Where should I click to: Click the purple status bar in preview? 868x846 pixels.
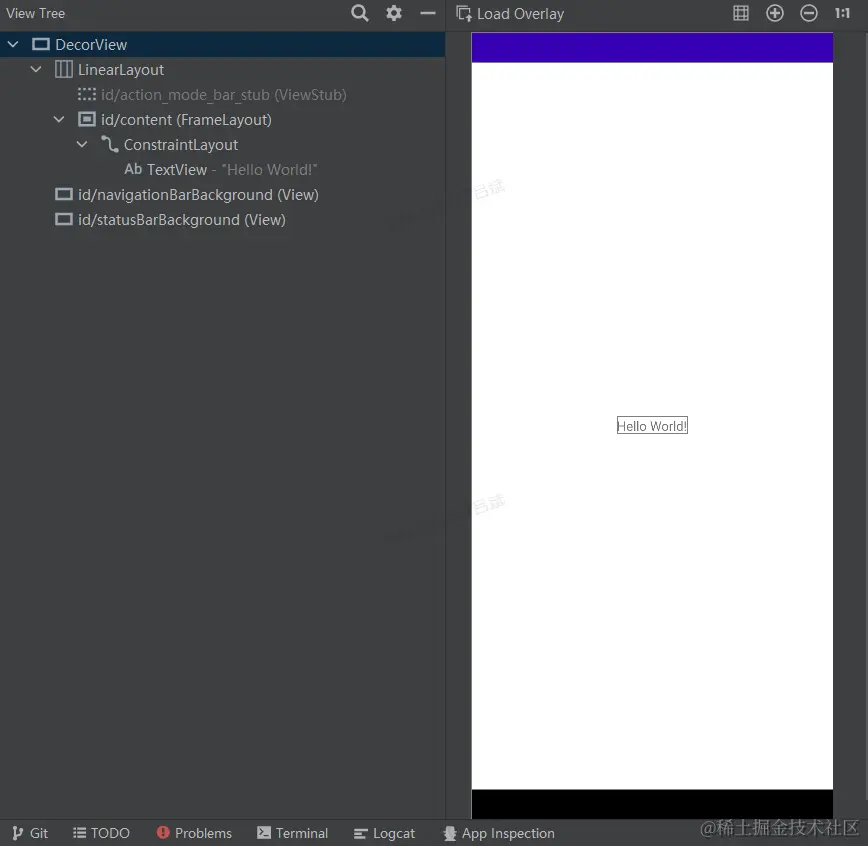(x=652, y=48)
